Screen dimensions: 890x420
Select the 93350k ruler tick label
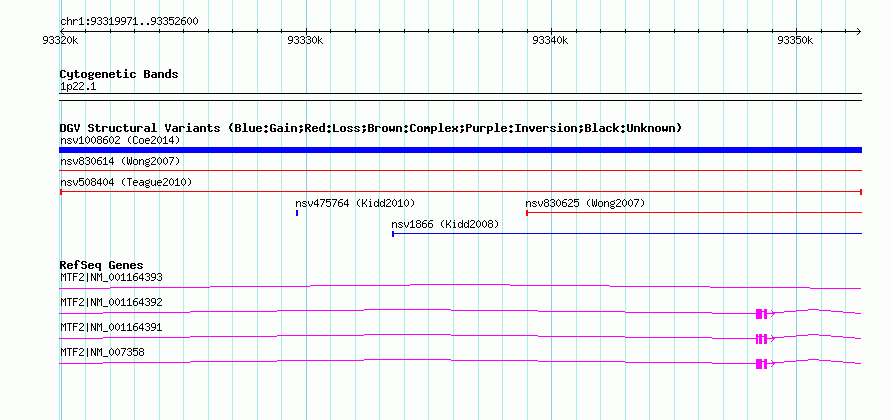click(795, 40)
